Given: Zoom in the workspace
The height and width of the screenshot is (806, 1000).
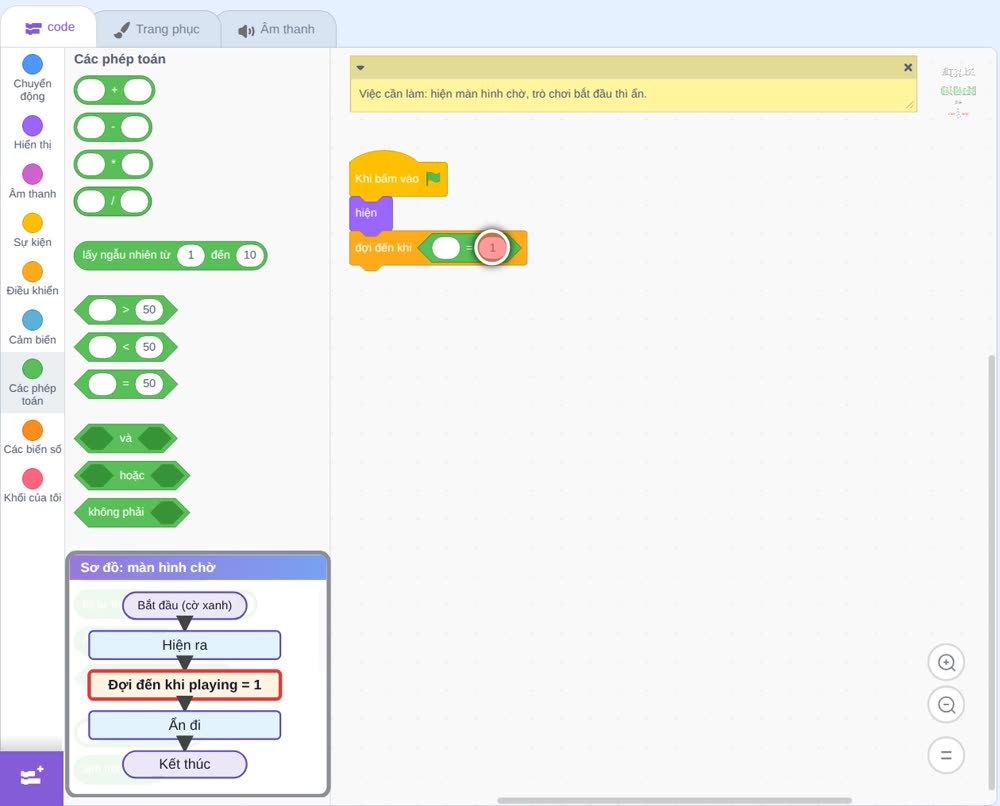Looking at the screenshot, I should point(946,663).
